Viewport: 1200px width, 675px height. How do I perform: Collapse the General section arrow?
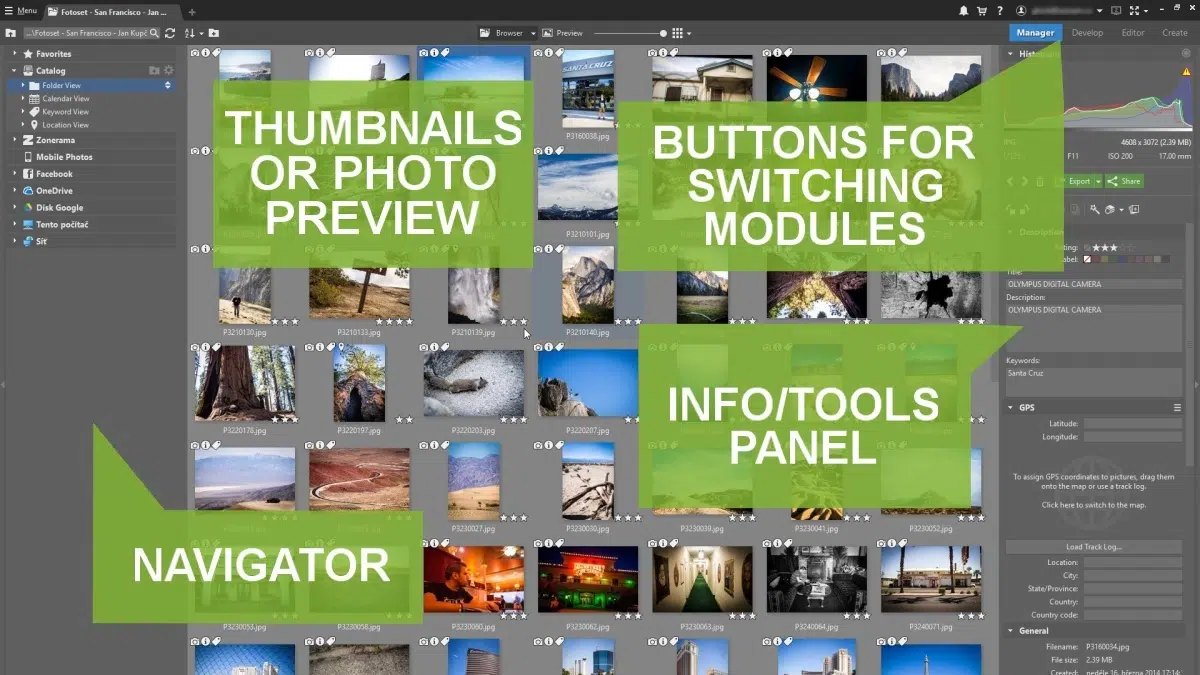point(1010,631)
